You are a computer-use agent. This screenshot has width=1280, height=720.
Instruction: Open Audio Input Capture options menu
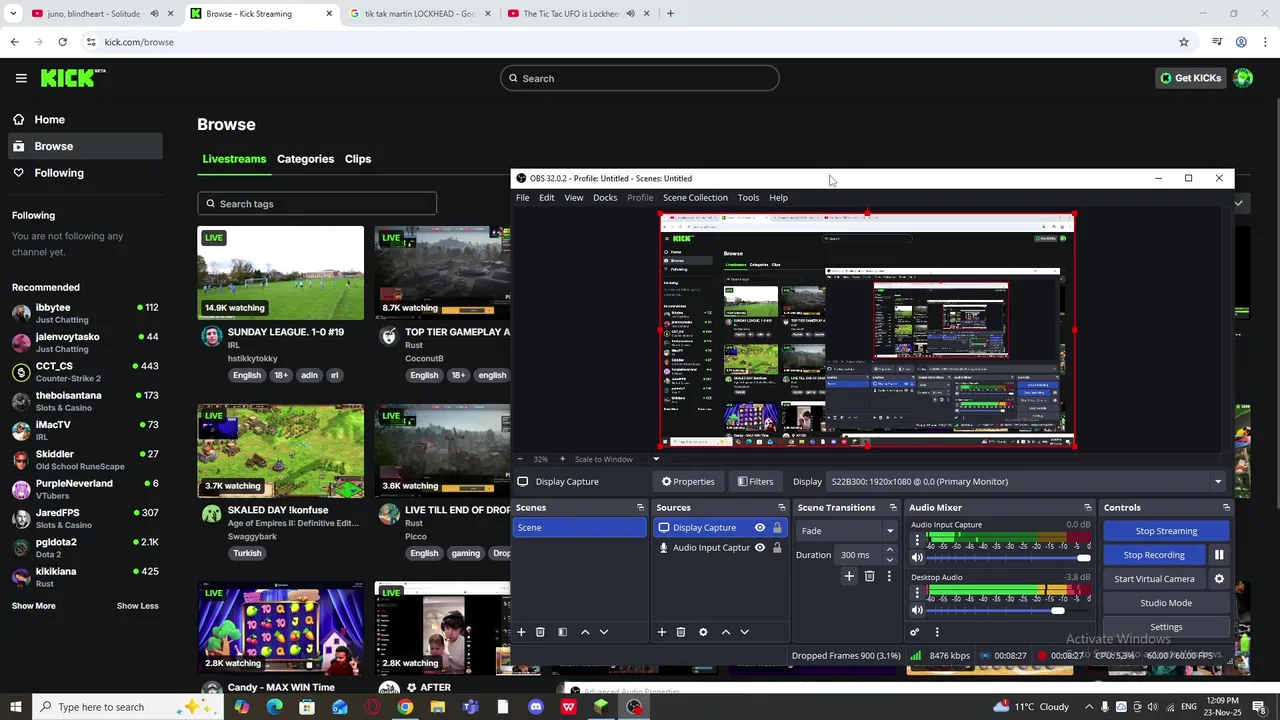tap(917, 540)
